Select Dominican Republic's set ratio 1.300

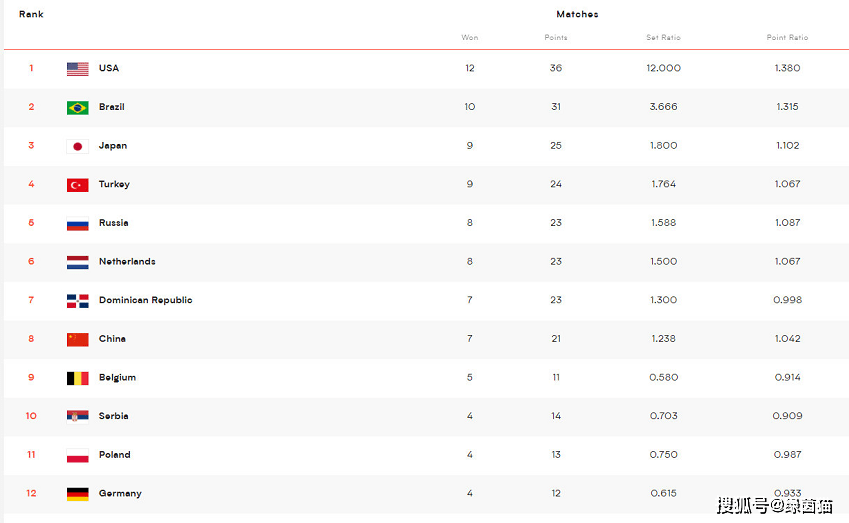pos(663,300)
